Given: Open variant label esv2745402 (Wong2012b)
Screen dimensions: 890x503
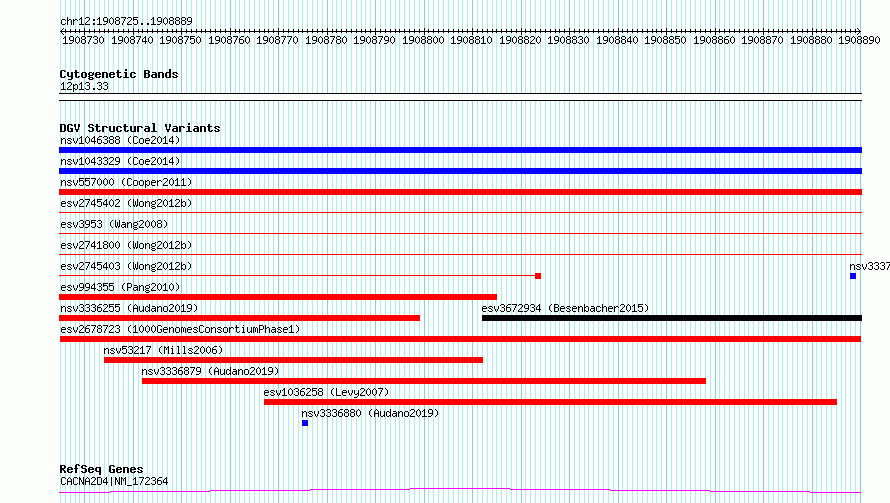Looking at the screenshot, I should click(x=126, y=203).
